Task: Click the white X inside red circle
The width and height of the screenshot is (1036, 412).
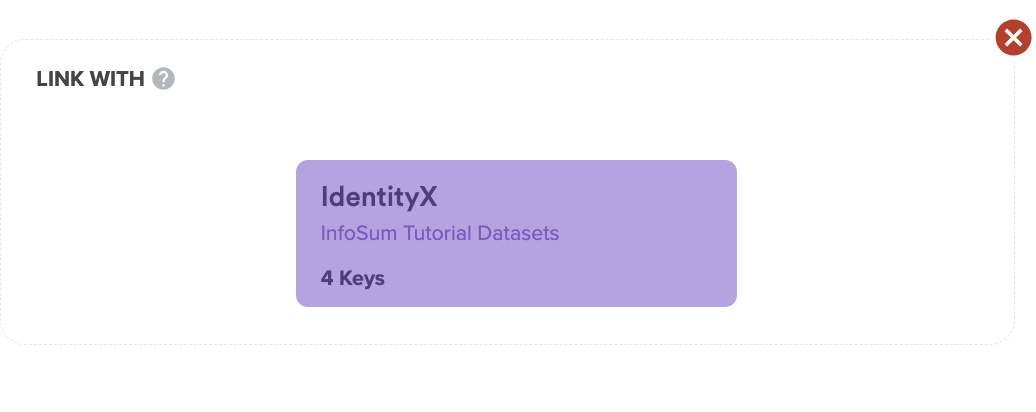Action: pyautogui.click(x=1013, y=38)
